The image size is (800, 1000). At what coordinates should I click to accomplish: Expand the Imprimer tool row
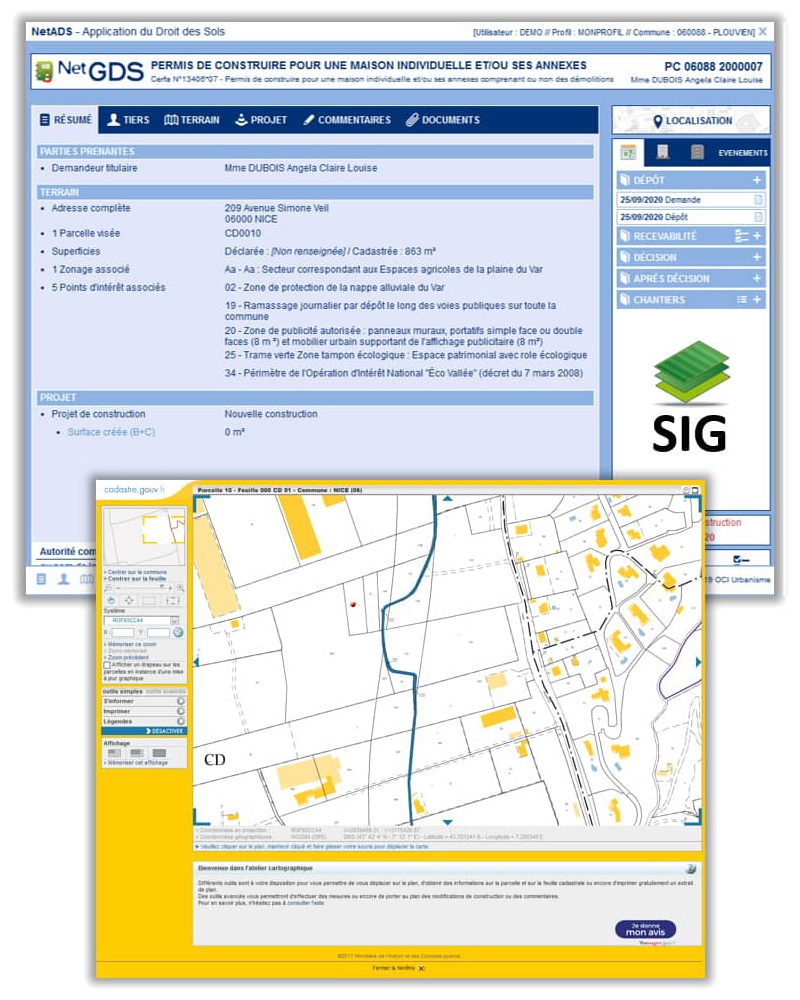point(144,711)
